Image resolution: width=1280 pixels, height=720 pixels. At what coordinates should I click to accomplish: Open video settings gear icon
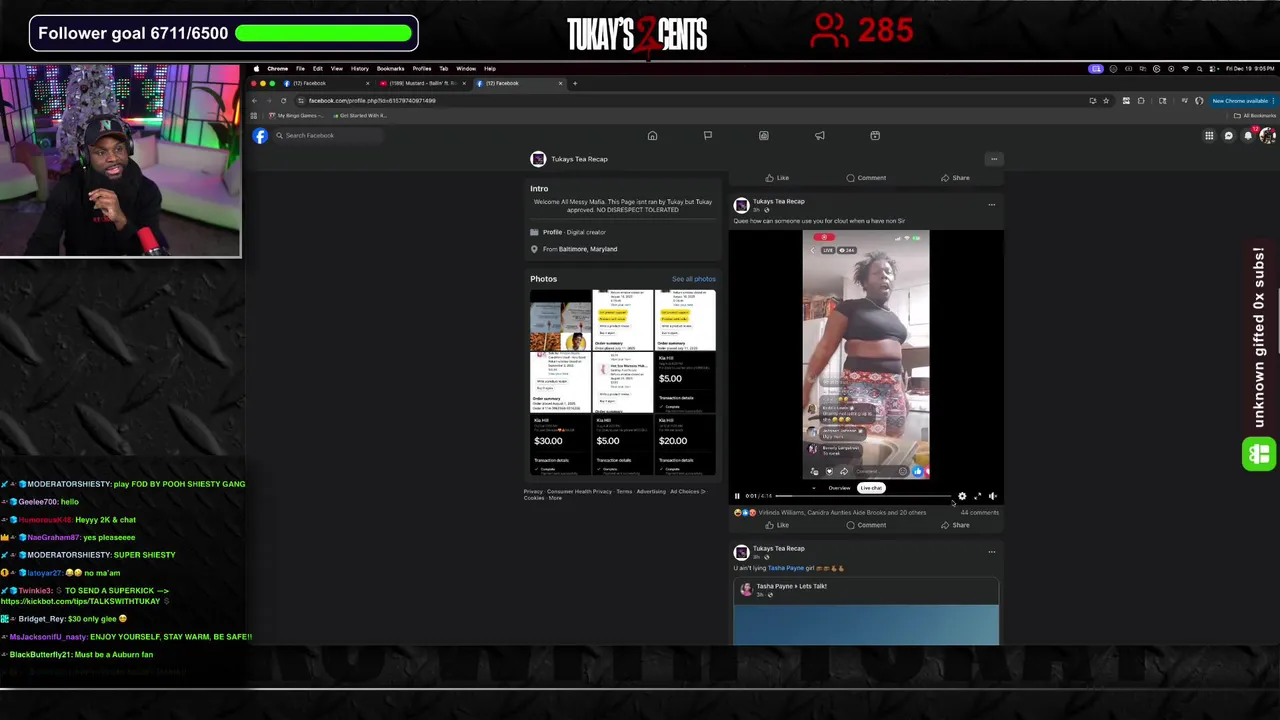pyautogui.click(x=962, y=496)
